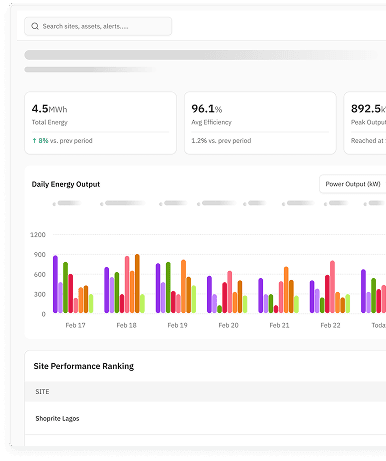386x461 pixels.
Task: Toggle the first chart legend dot
Action: coord(54,204)
